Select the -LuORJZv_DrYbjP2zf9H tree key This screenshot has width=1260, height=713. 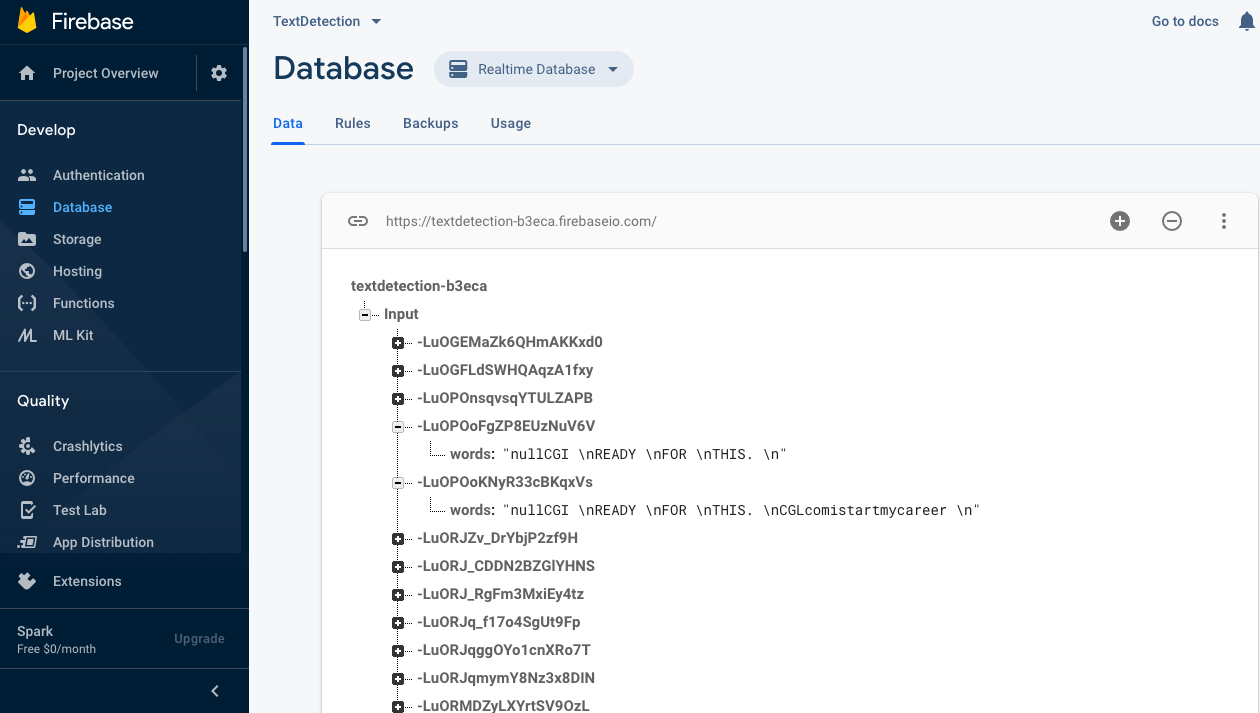point(497,538)
